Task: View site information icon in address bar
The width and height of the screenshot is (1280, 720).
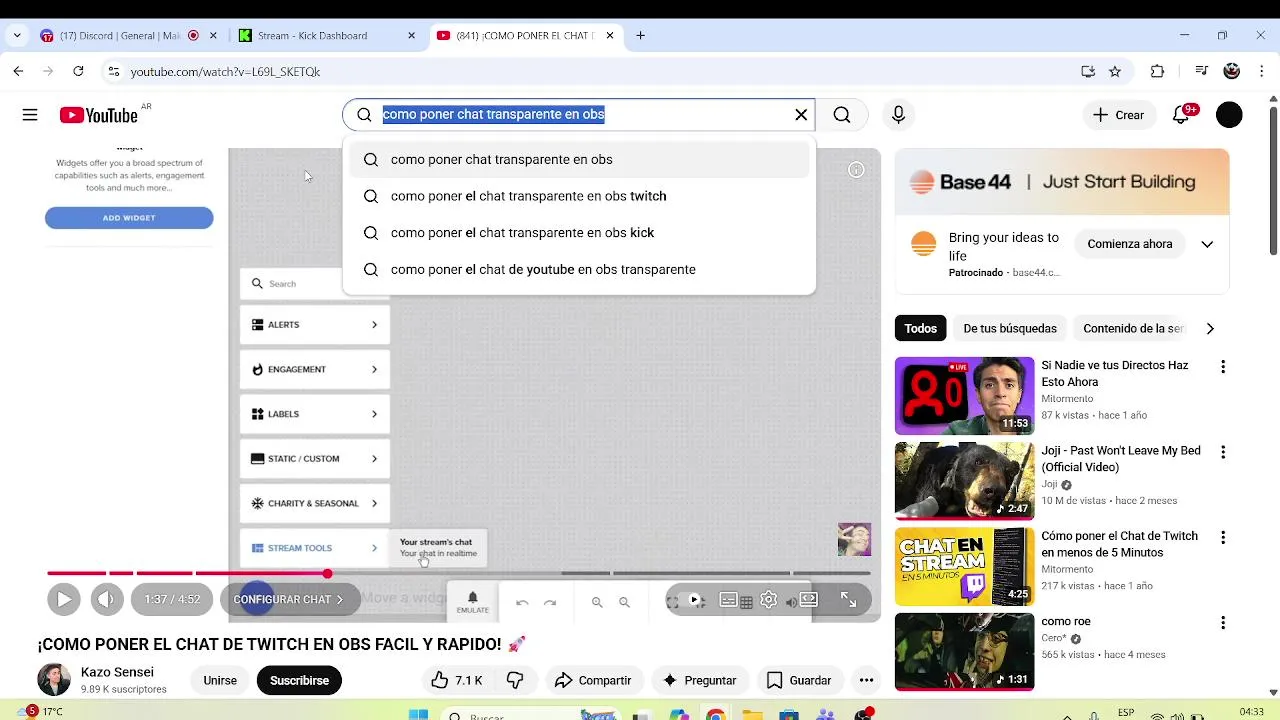Action: [113, 71]
